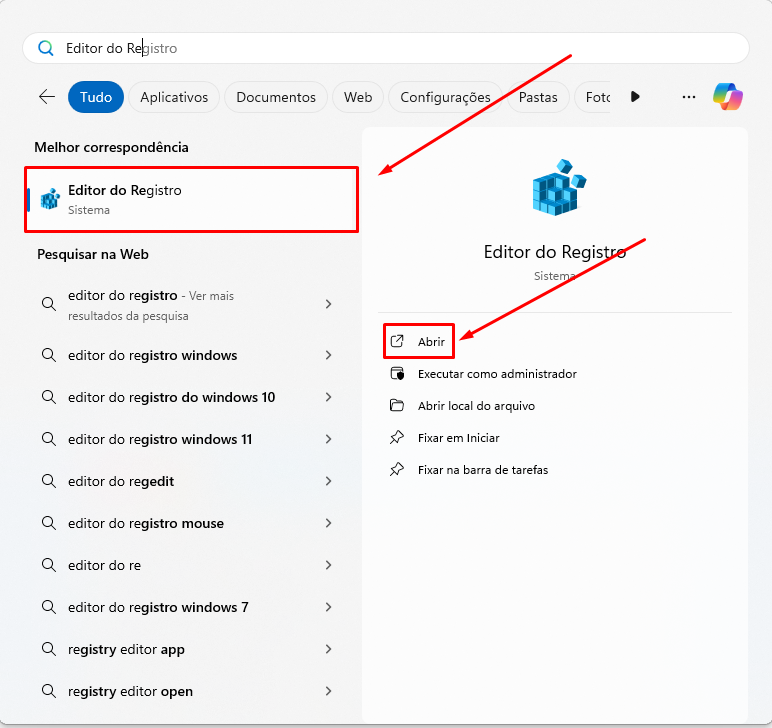Open suggestion editor do re

click(189, 565)
